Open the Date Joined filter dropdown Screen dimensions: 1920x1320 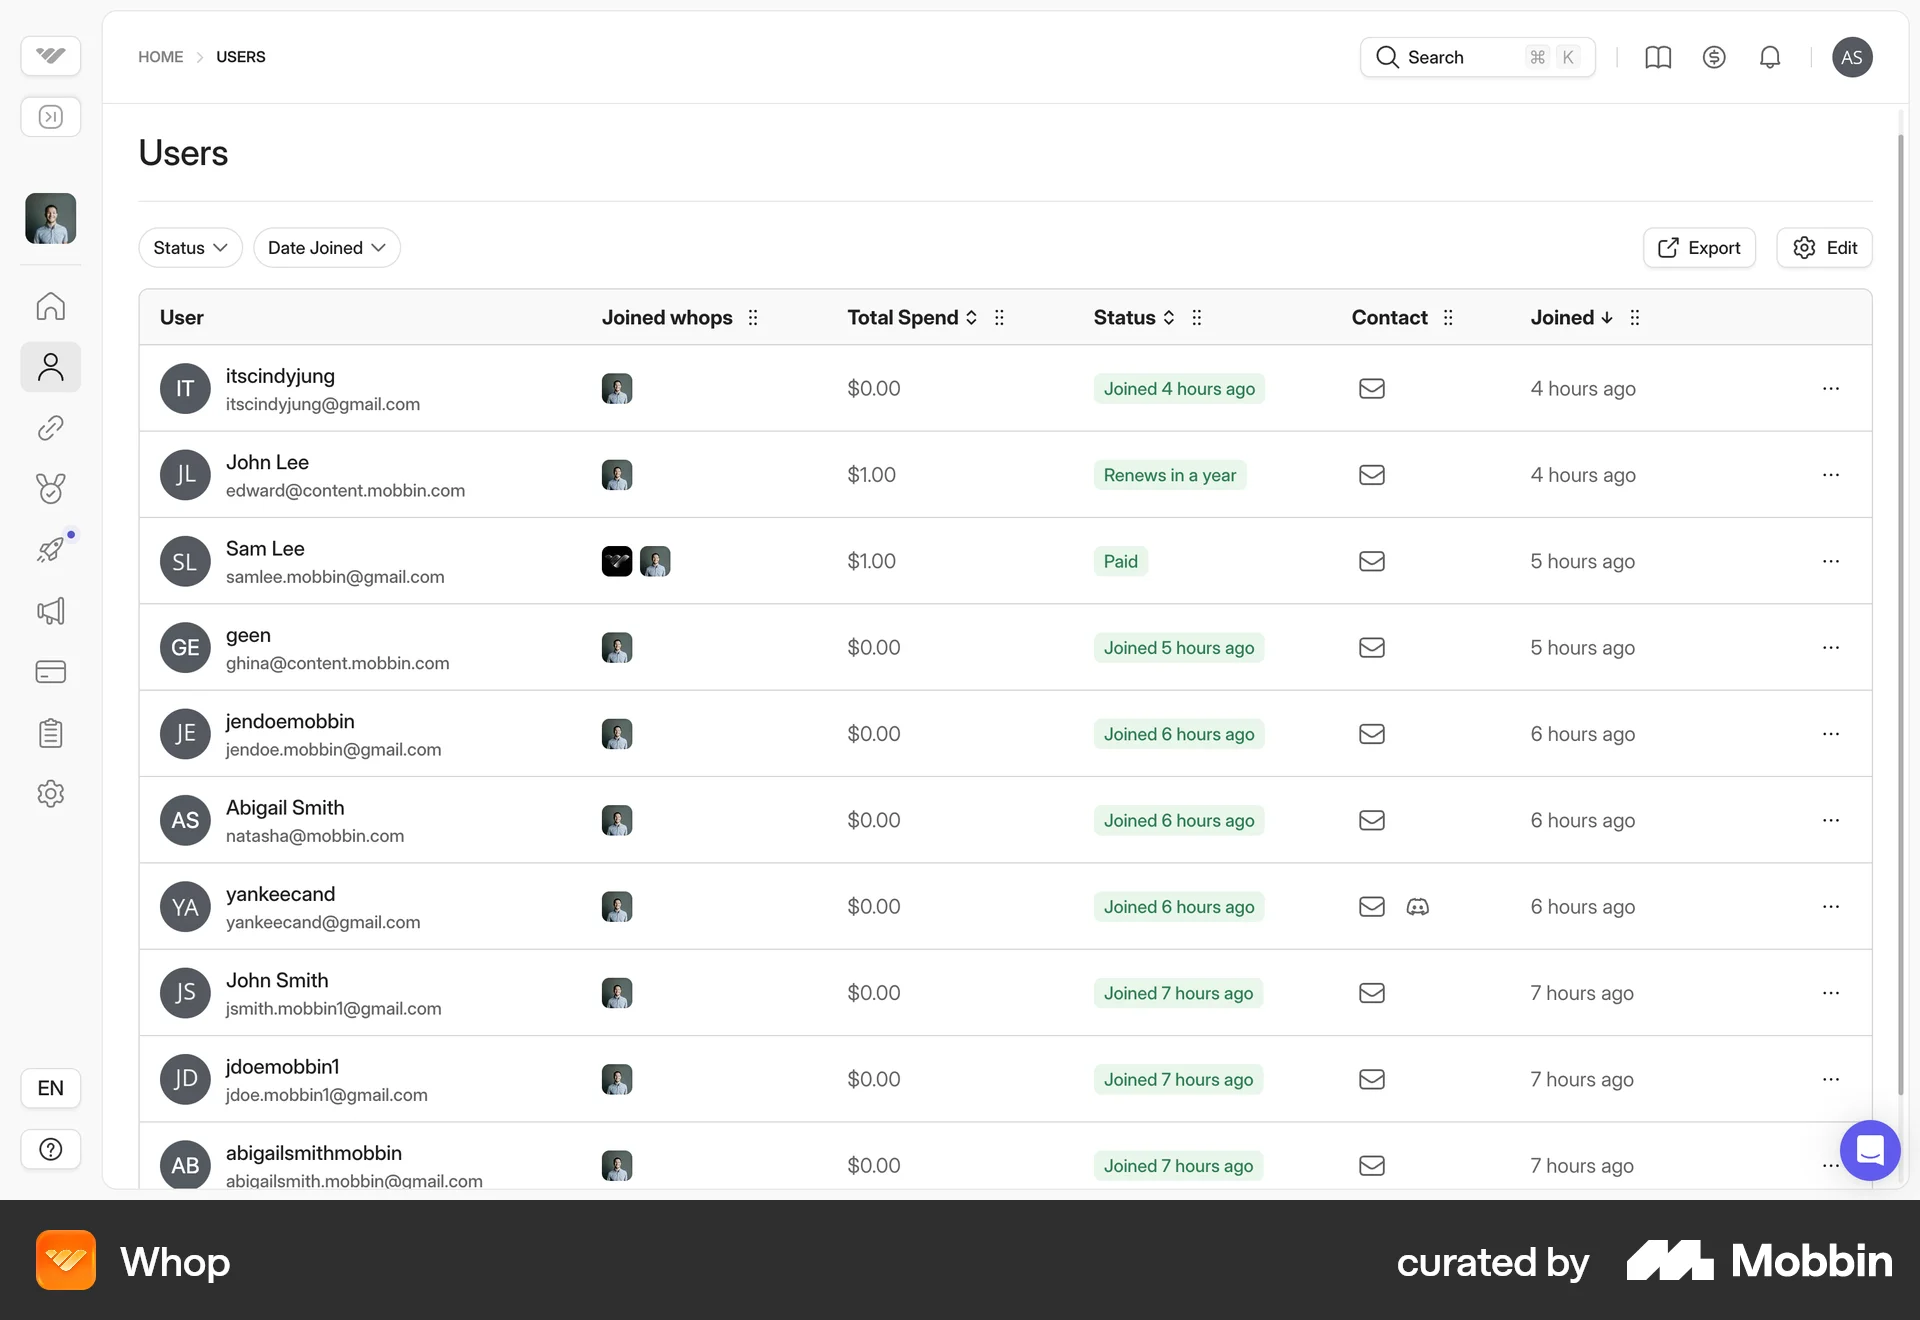point(326,247)
